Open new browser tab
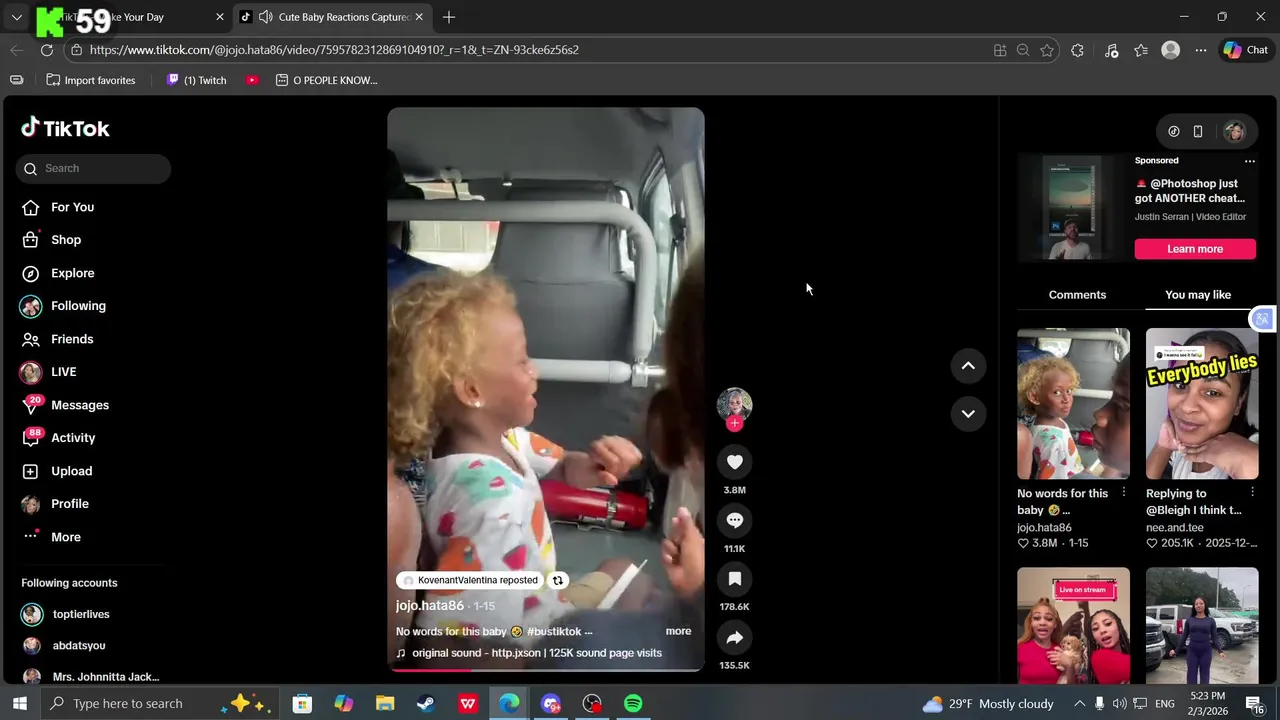The height and width of the screenshot is (720, 1280). (449, 17)
